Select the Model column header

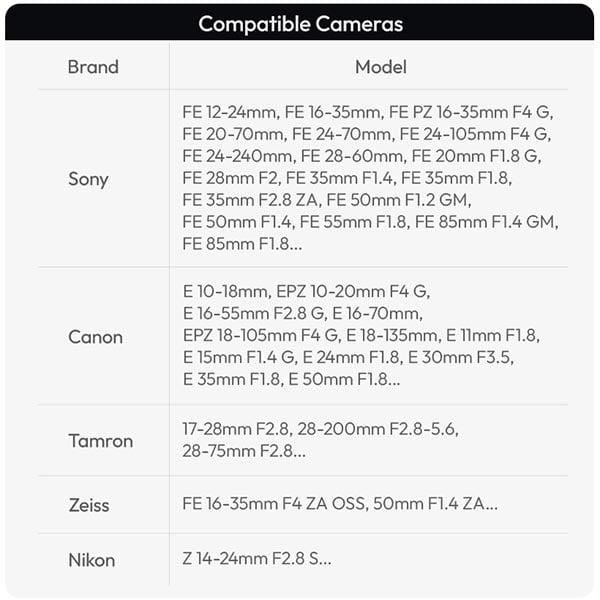point(380,68)
